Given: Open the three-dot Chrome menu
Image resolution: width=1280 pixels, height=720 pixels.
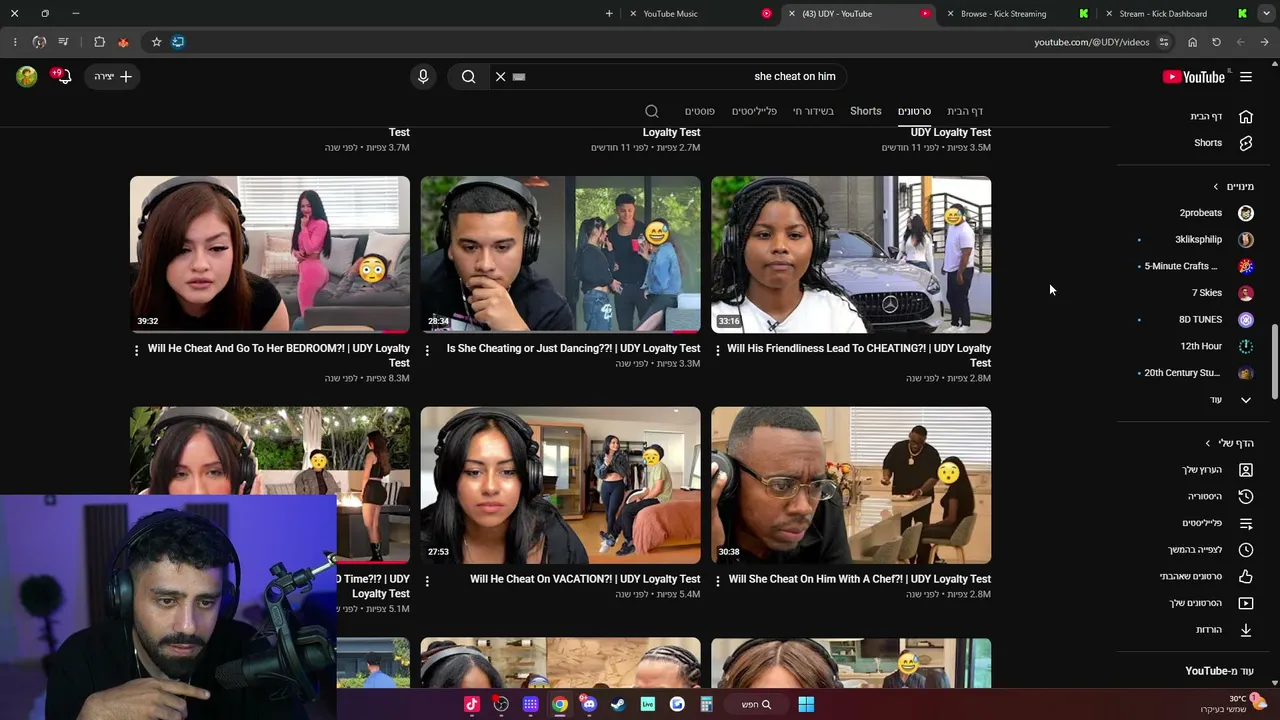Looking at the screenshot, I should (x=15, y=42).
